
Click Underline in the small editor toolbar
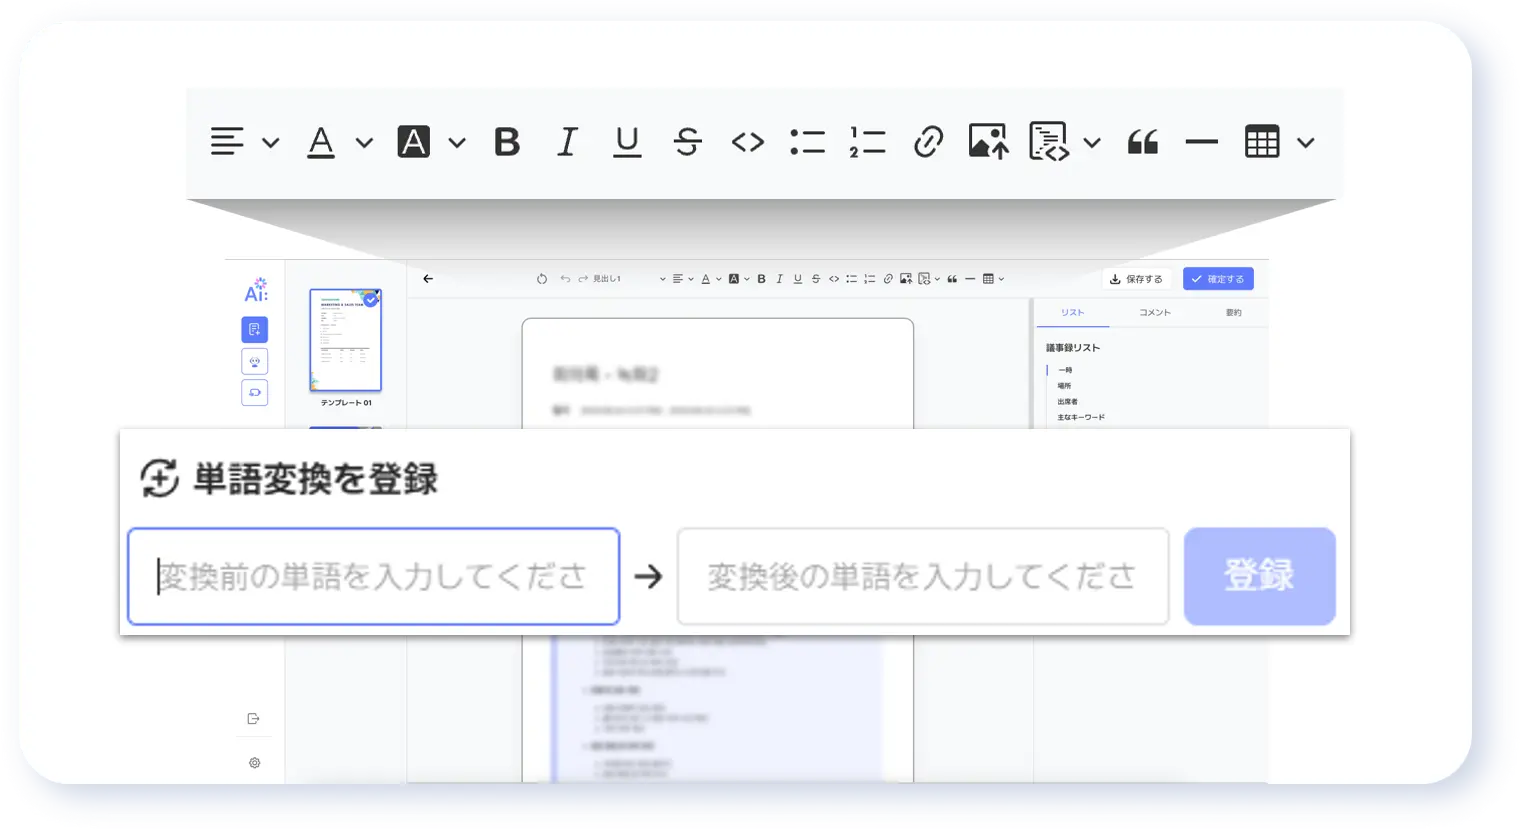click(x=797, y=279)
